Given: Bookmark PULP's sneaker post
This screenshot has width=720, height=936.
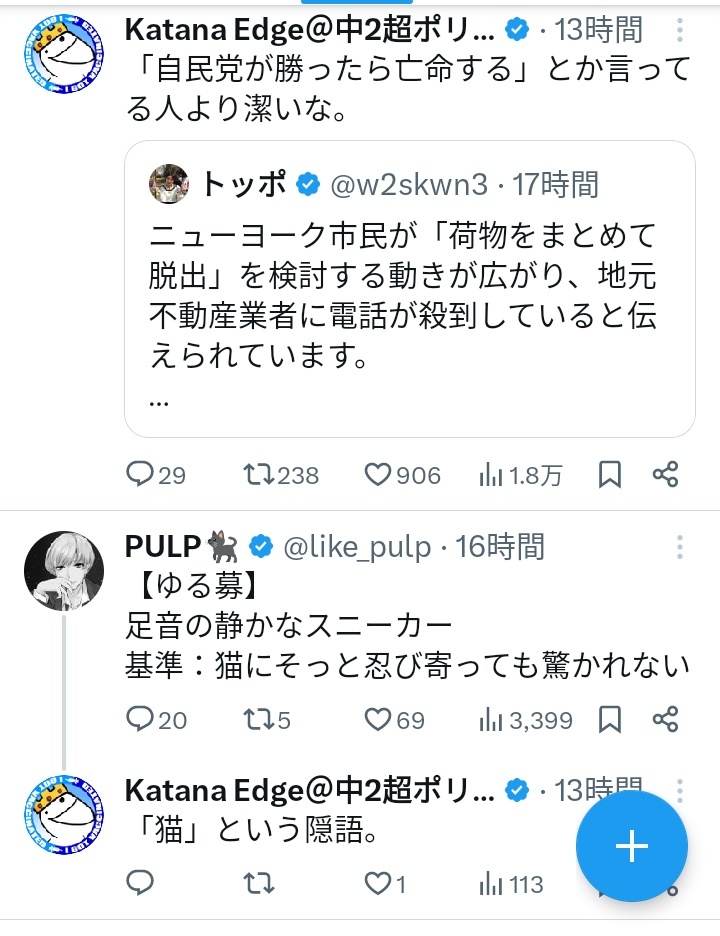Looking at the screenshot, I should click(x=609, y=718).
